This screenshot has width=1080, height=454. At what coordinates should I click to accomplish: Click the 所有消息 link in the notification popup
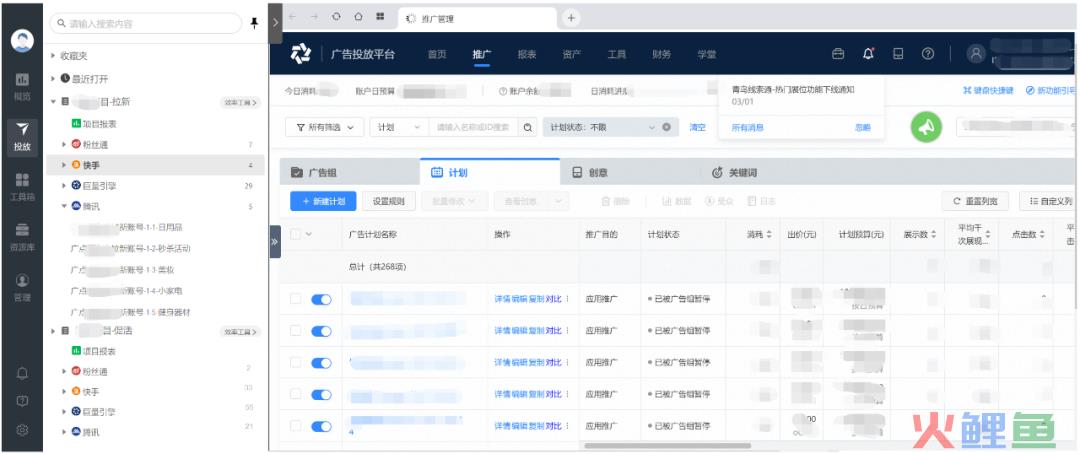coord(747,127)
